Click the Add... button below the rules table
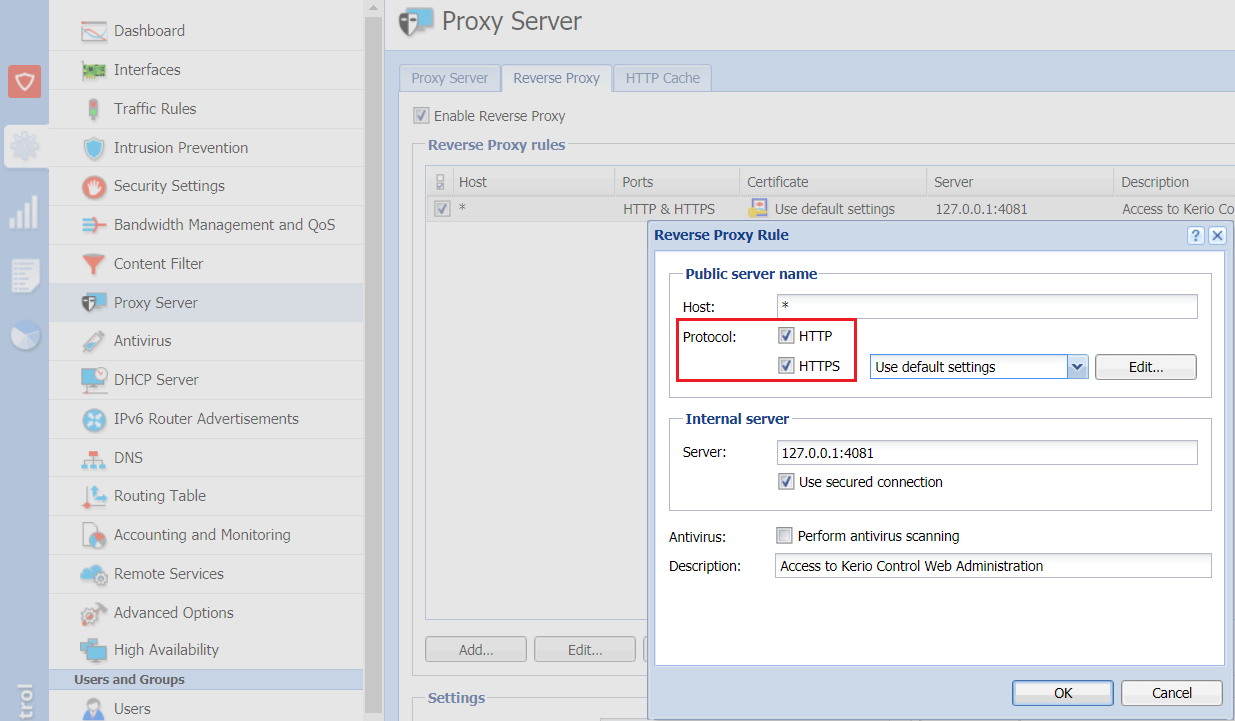1235x721 pixels. click(476, 649)
